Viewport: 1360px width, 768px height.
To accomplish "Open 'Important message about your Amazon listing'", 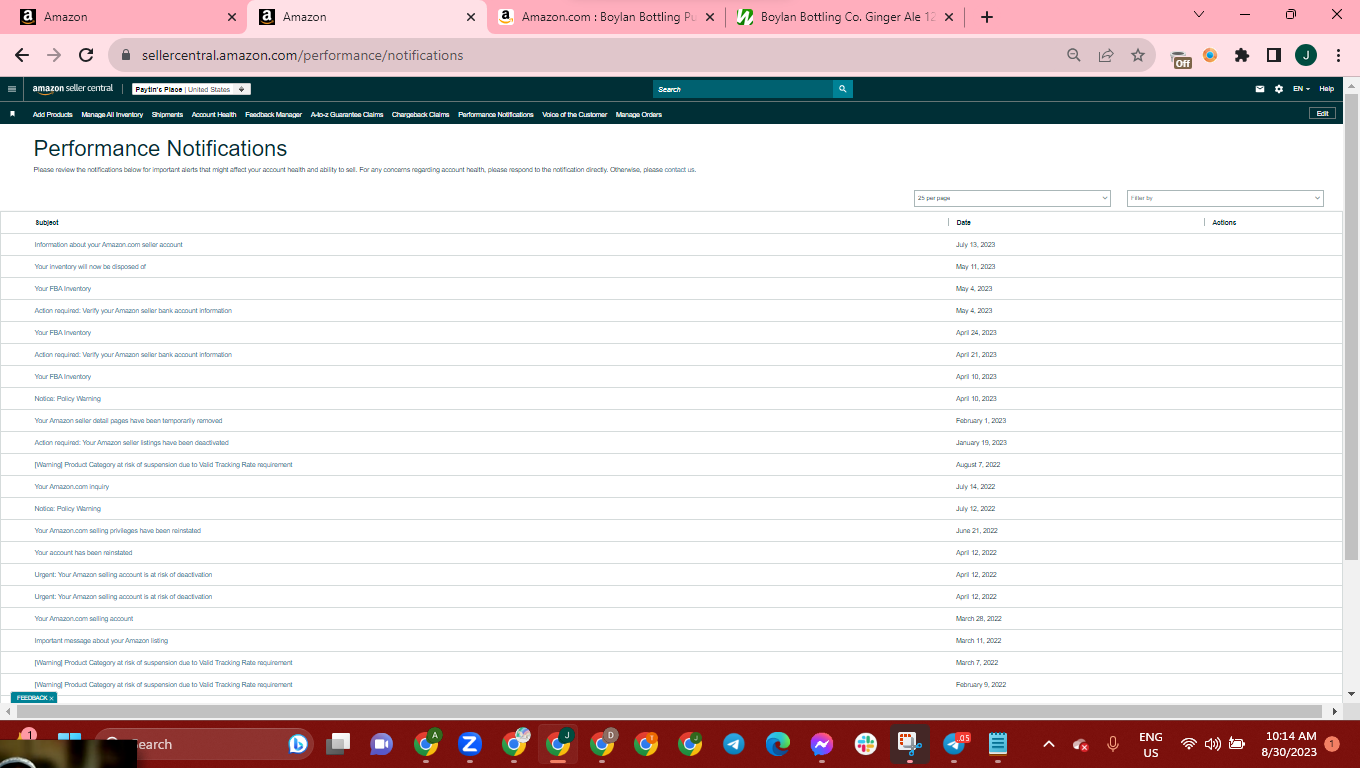I will pyautogui.click(x=101, y=641).
